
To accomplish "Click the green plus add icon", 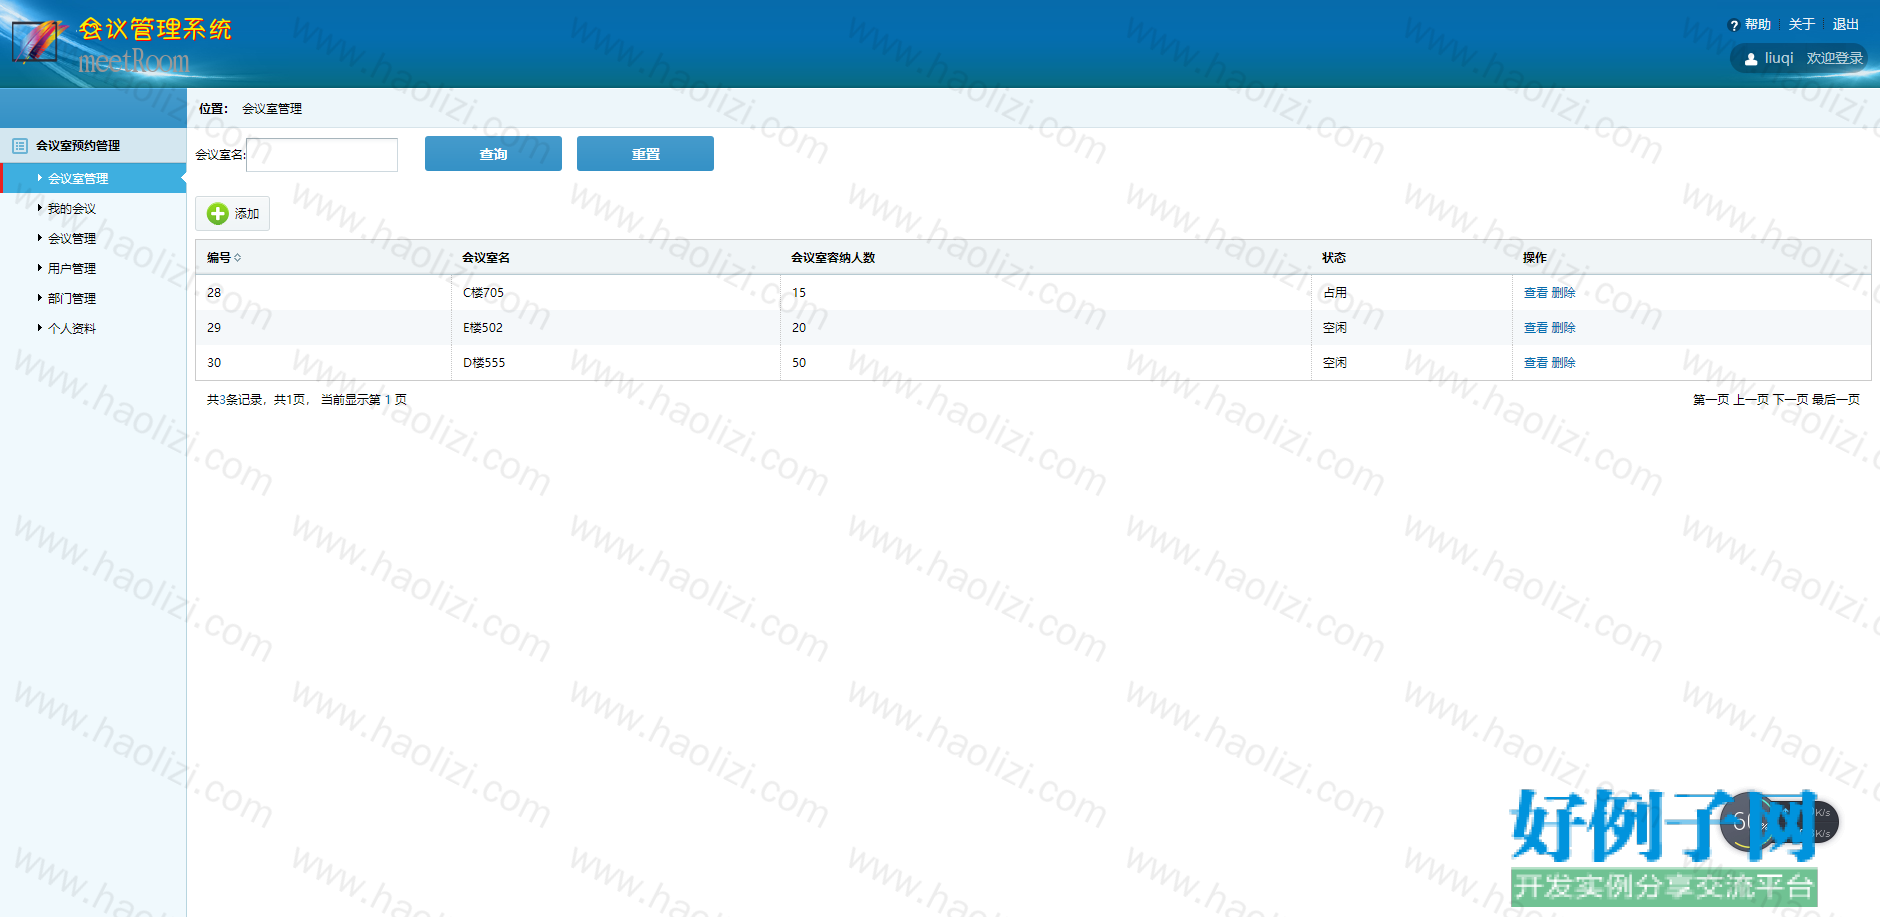I will [x=218, y=214].
